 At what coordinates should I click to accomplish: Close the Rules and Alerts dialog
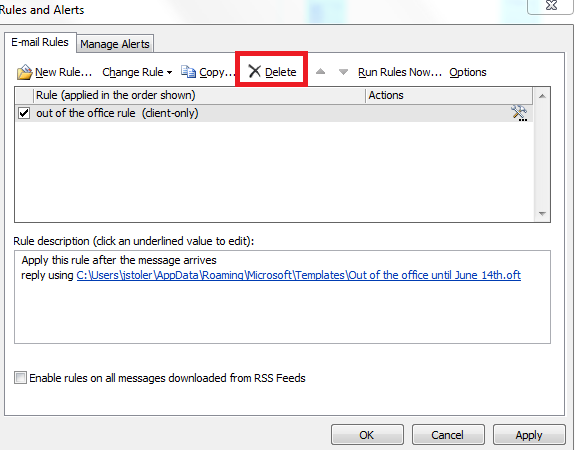point(551,5)
